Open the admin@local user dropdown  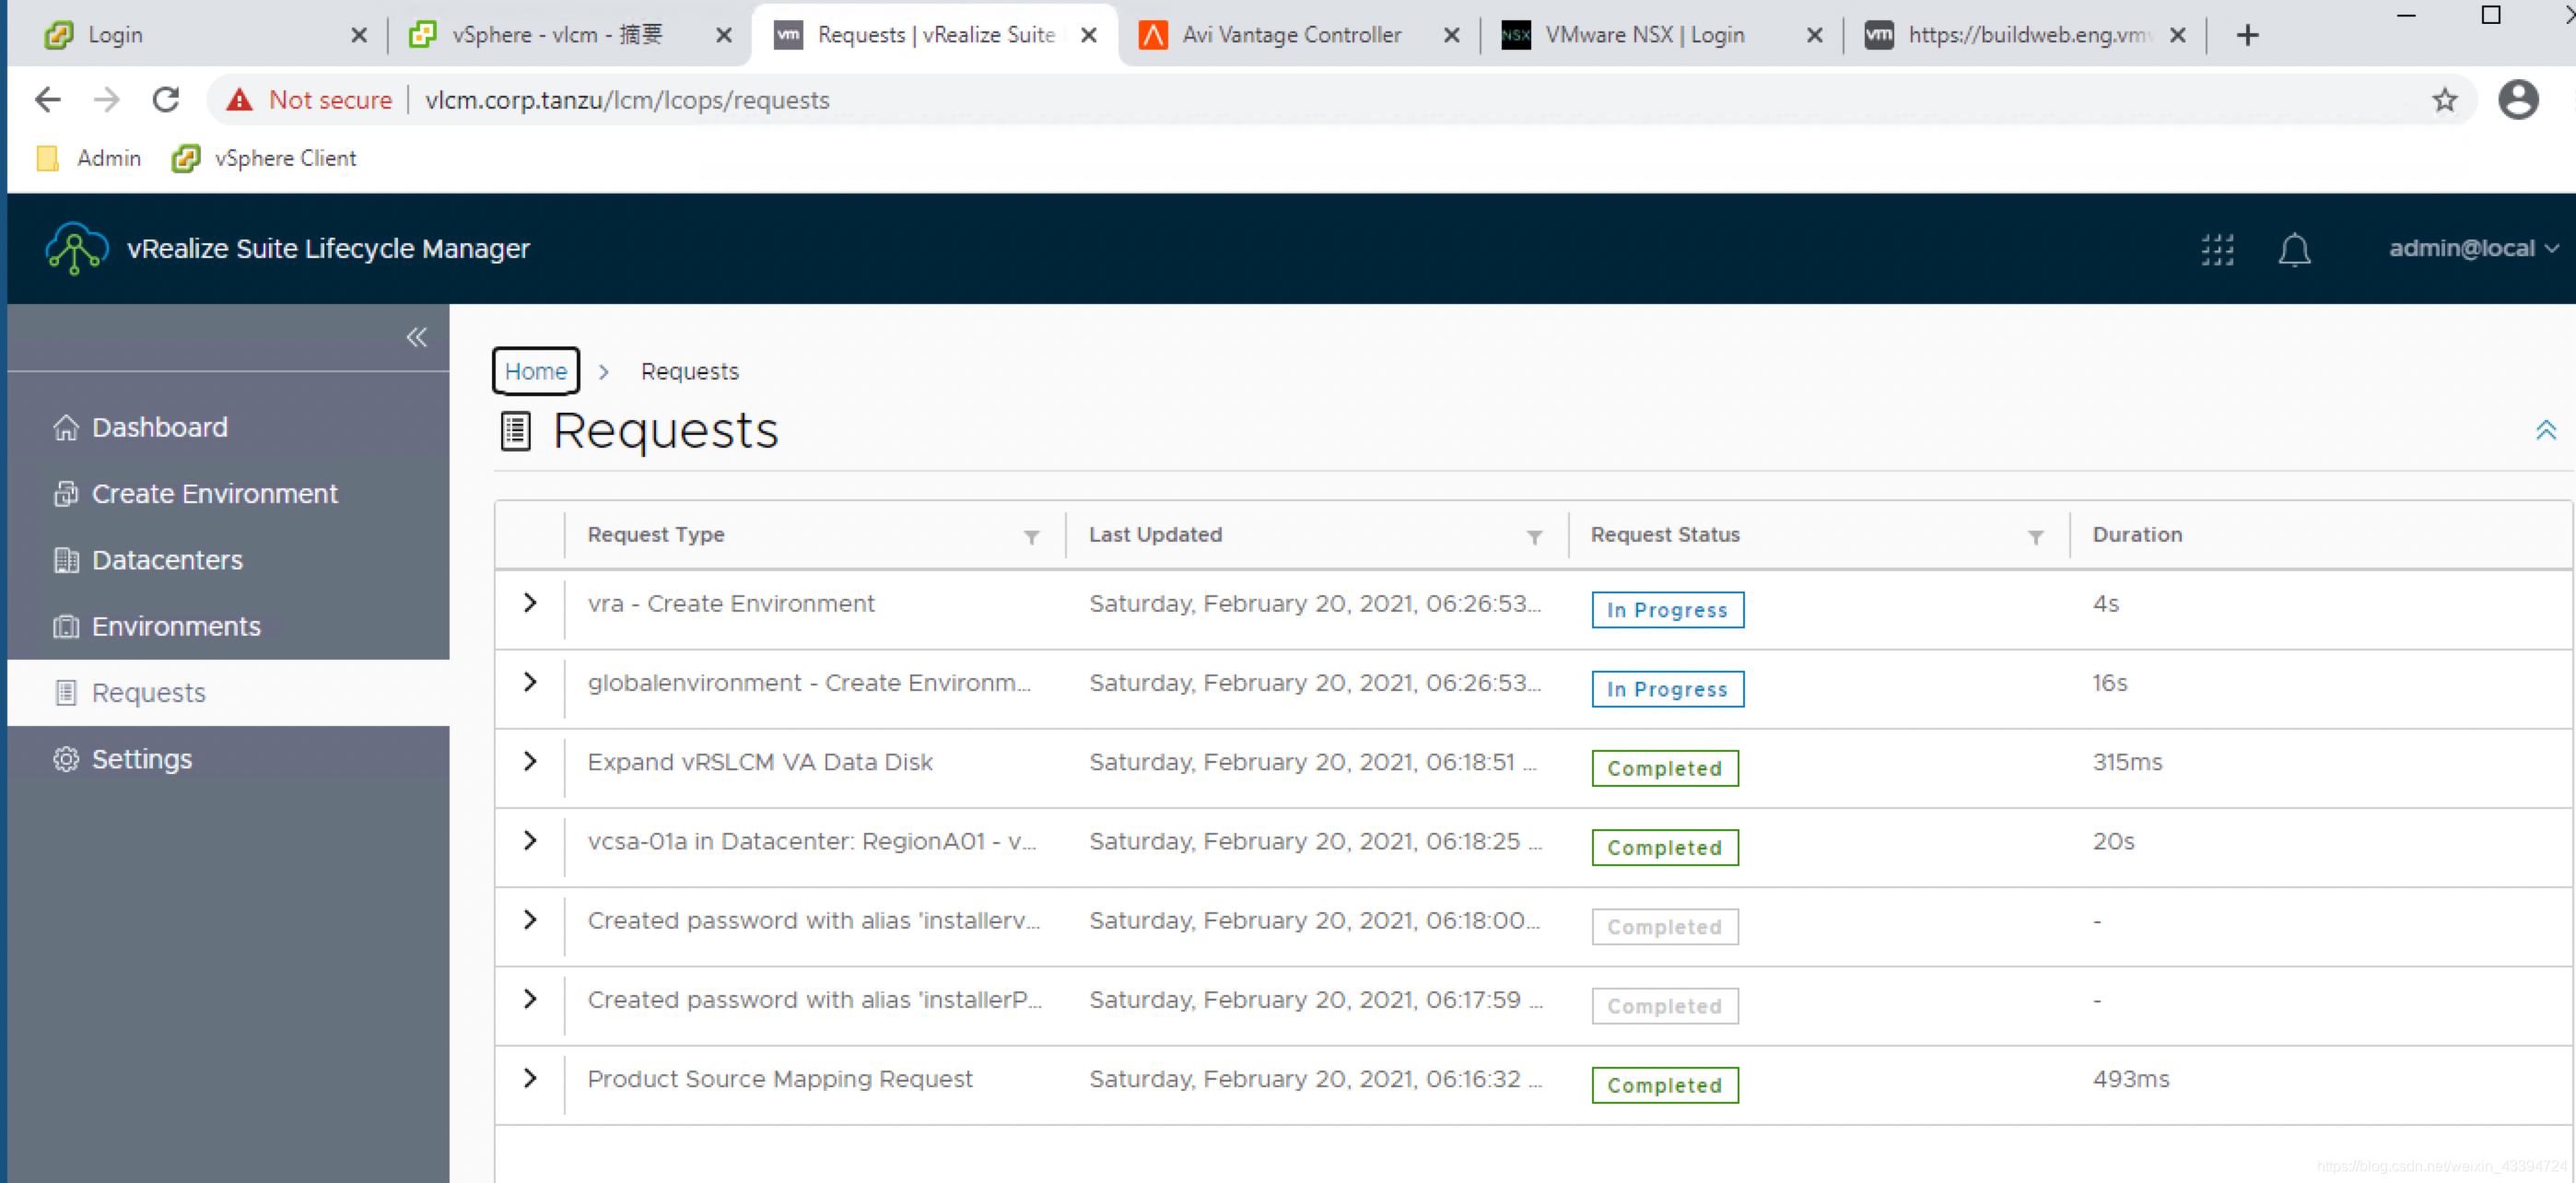pos(2472,248)
